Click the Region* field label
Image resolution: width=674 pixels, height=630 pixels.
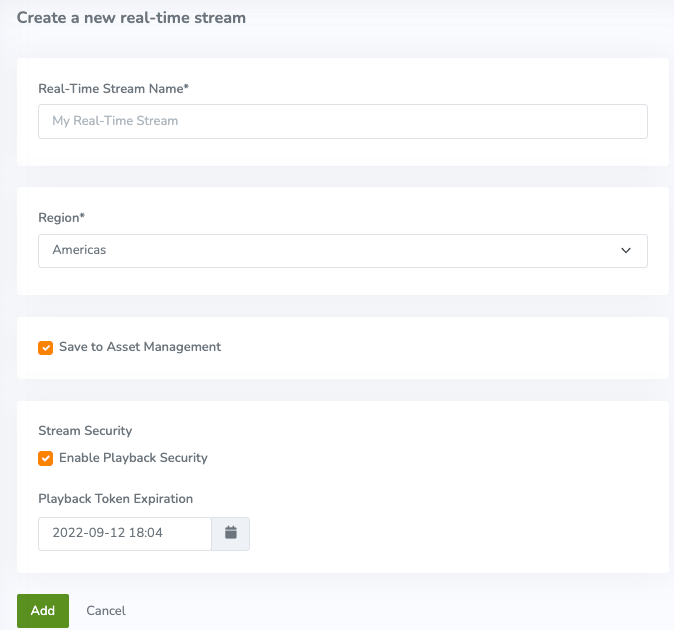[61, 217]
